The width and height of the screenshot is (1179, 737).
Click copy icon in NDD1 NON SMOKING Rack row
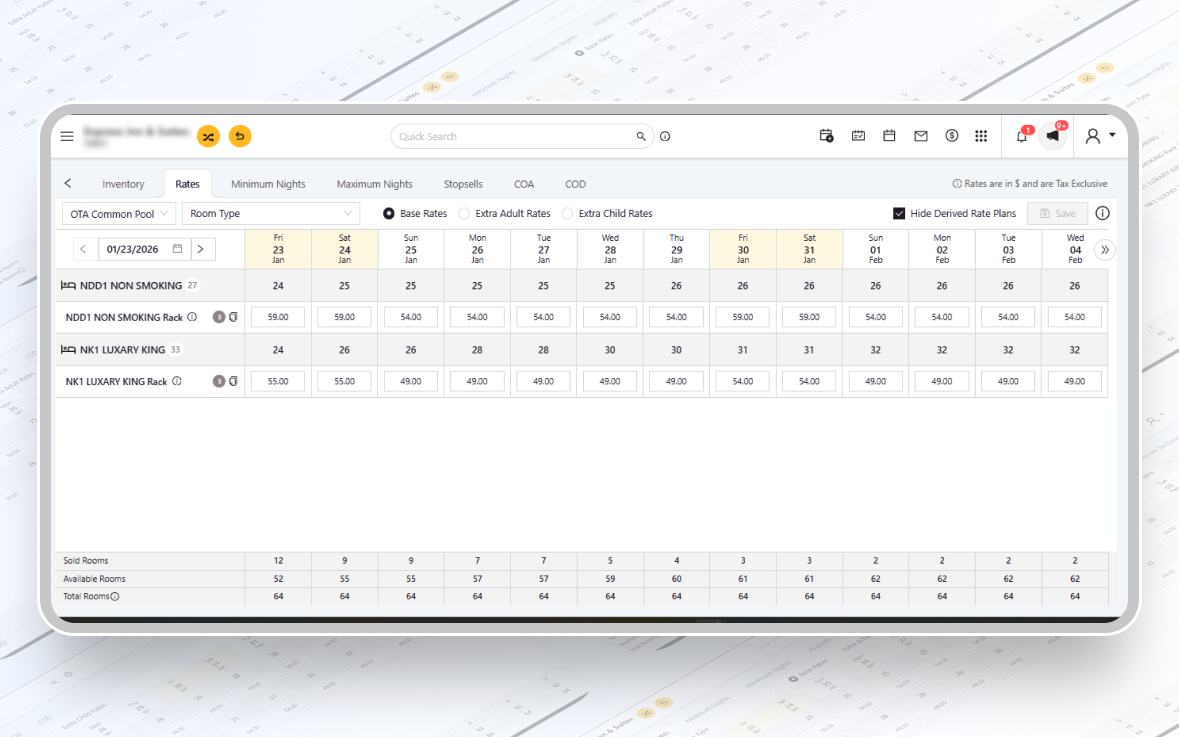pyautogui.click(x=233, y=317)
